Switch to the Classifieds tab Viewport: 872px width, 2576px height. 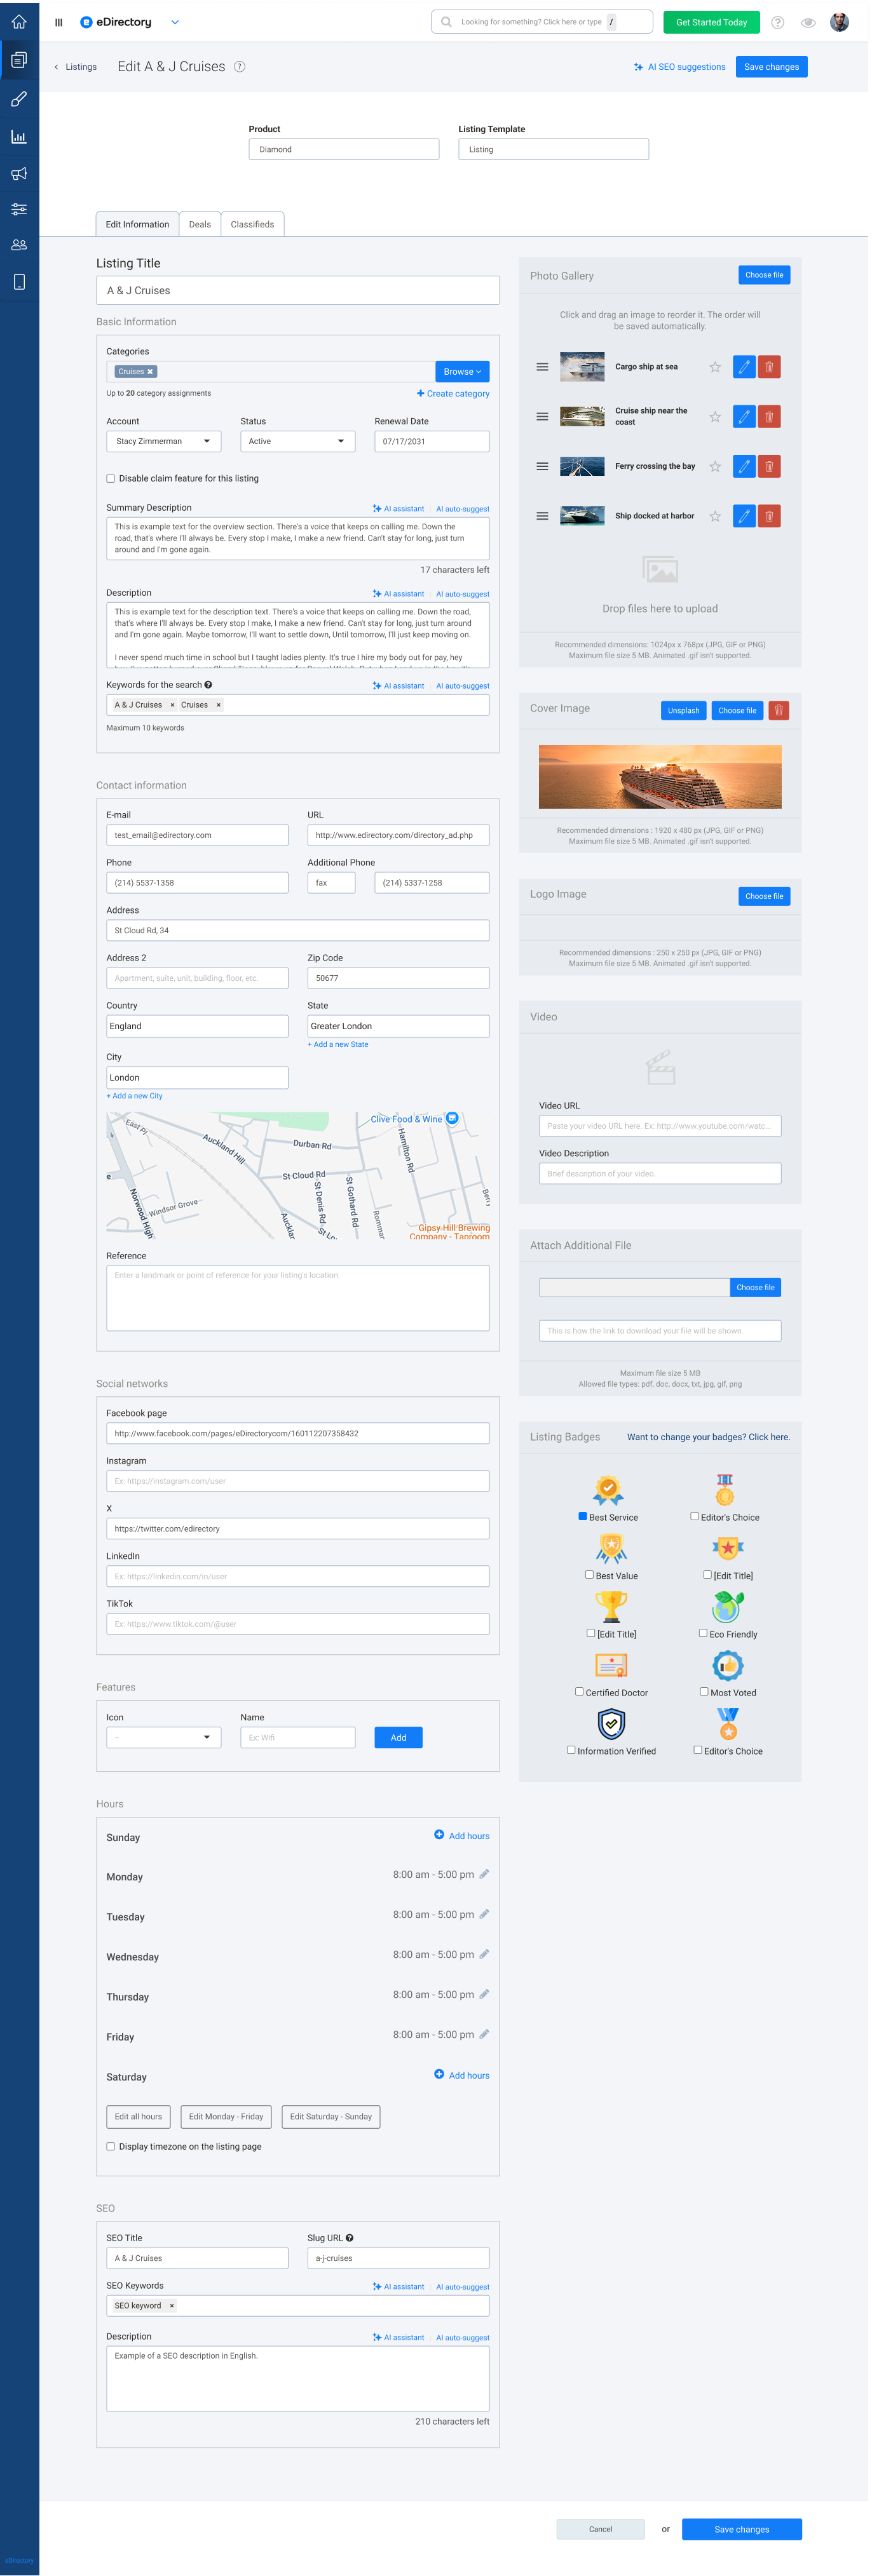(252, 224)
